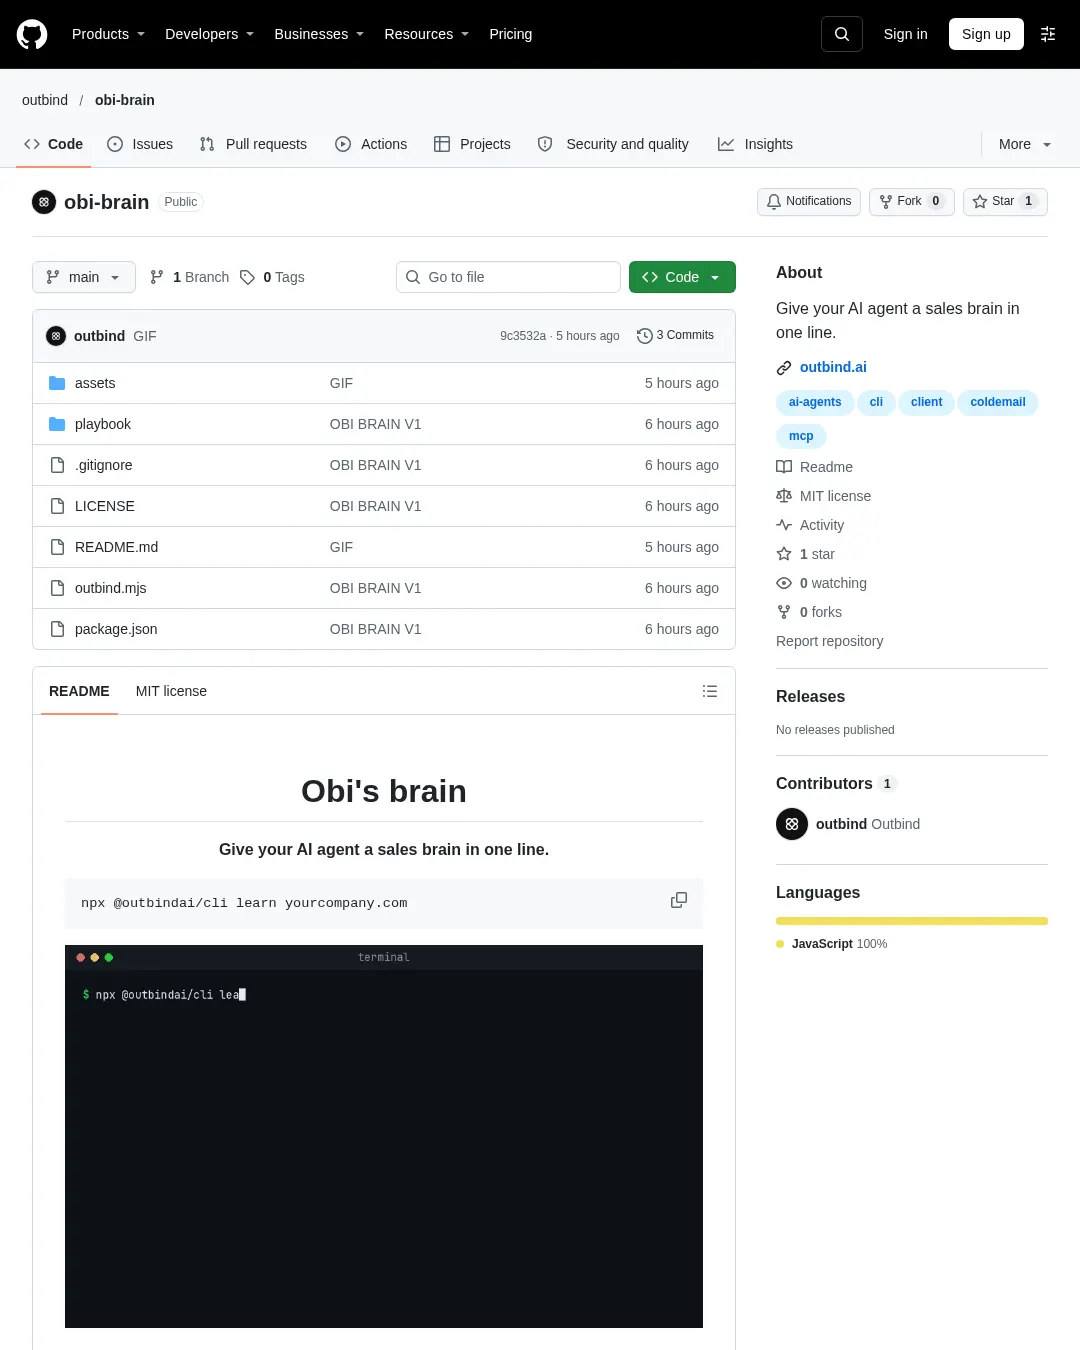The image size is (1080, 1350).
Task: Open the green Code dropdown
Action: coord(682,277)
